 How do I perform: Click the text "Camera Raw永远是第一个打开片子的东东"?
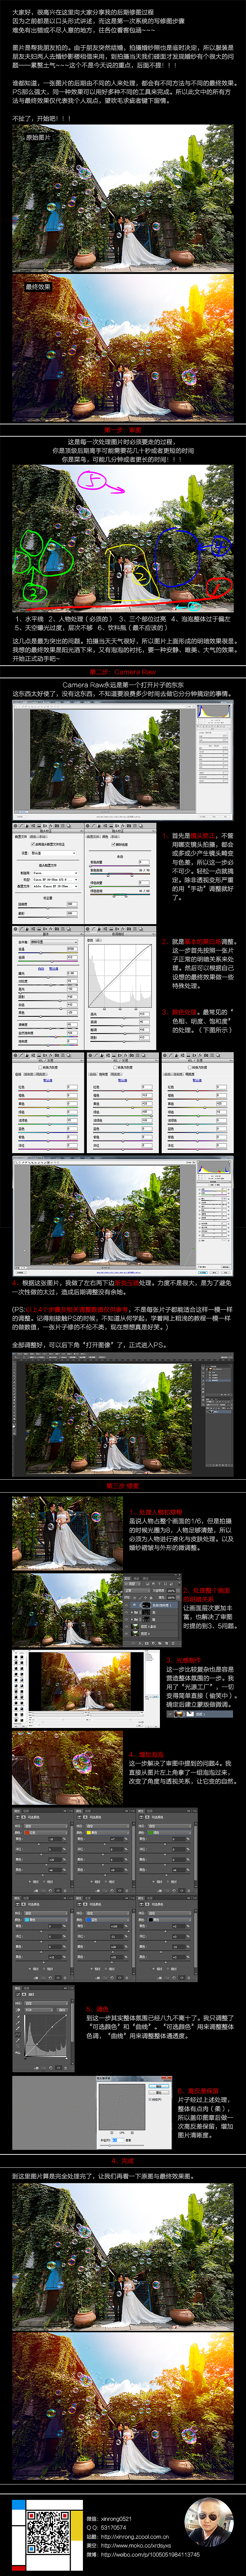[123, 685]
